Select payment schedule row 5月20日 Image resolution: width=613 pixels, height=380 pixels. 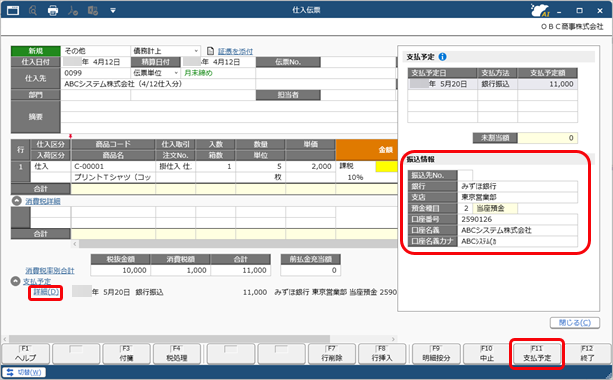(x=493, y=84)
